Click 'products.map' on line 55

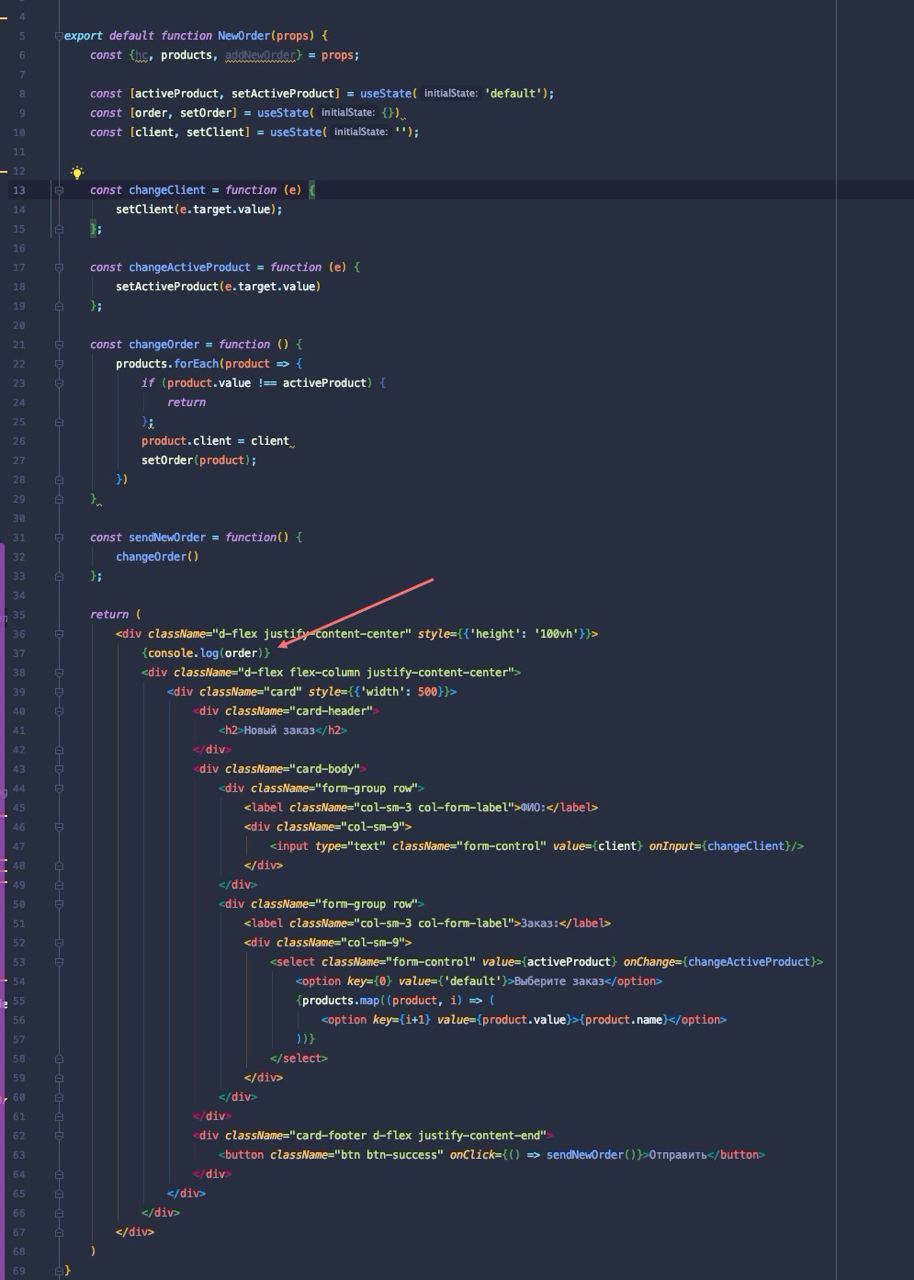pos(340,1000)
